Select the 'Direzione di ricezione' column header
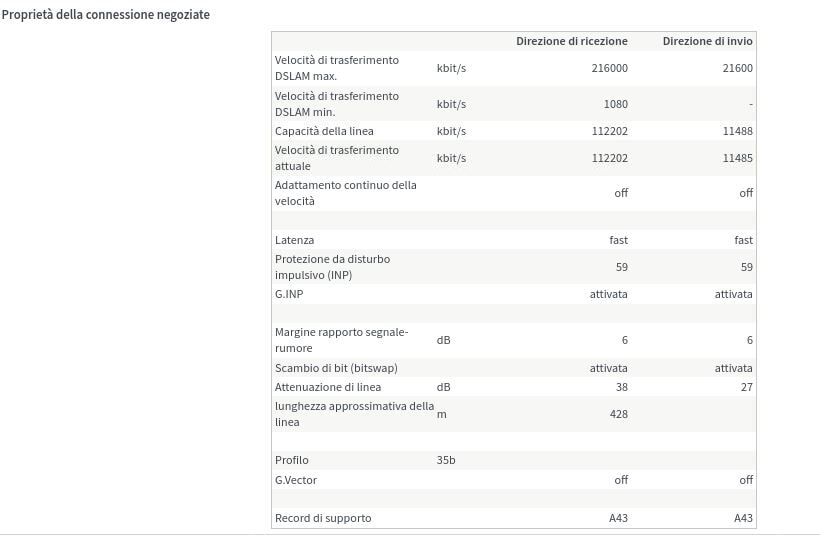820x535 pixels. click(x=572, y=41)
